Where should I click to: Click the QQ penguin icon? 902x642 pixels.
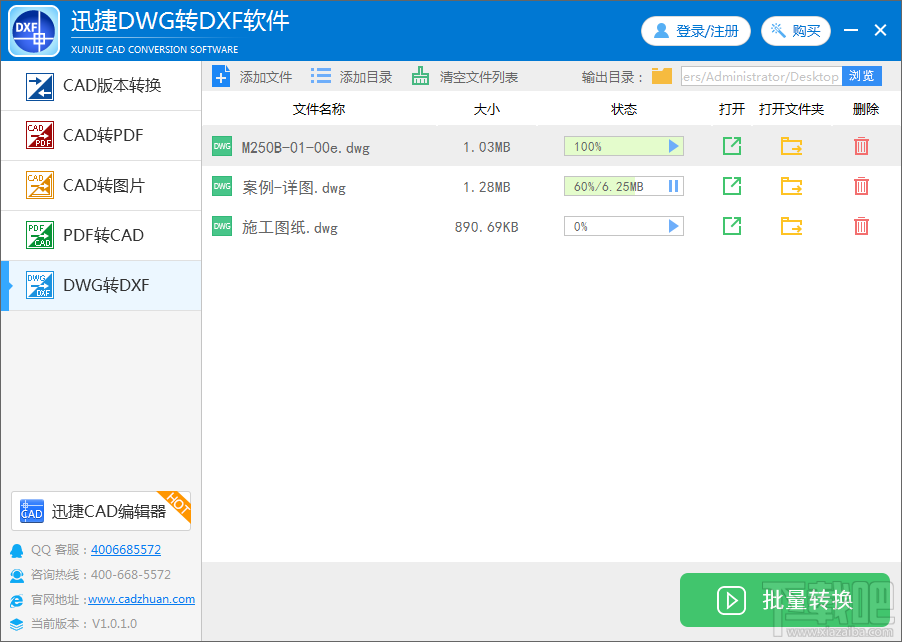(17, 551)
